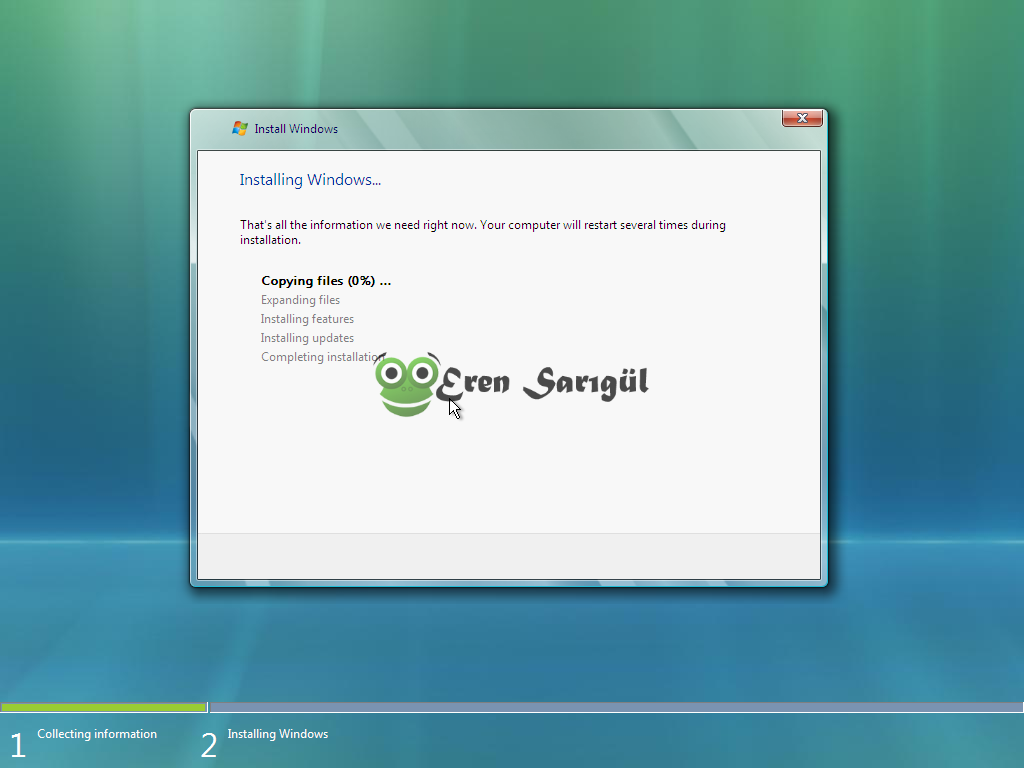Image resolution: width=1024 pixels, height=768 pixels.
Task: Select the Installing features step entry
Action: (307, 319)
